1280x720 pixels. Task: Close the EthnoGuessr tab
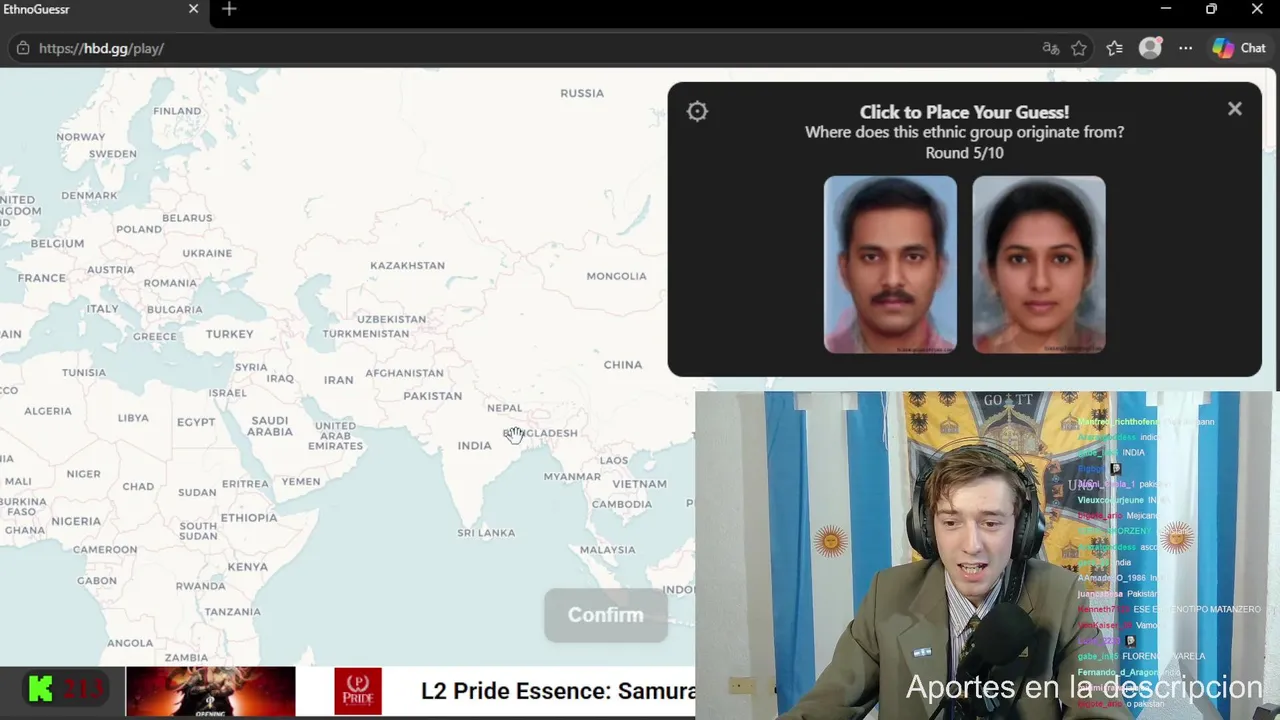tap(194, 9)
